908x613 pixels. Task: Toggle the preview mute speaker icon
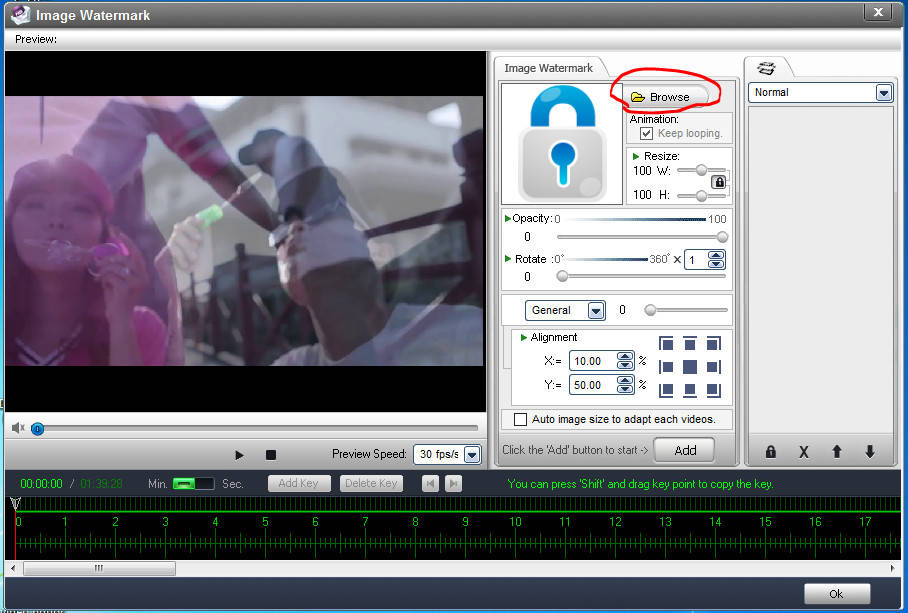(x=18, y=428)
